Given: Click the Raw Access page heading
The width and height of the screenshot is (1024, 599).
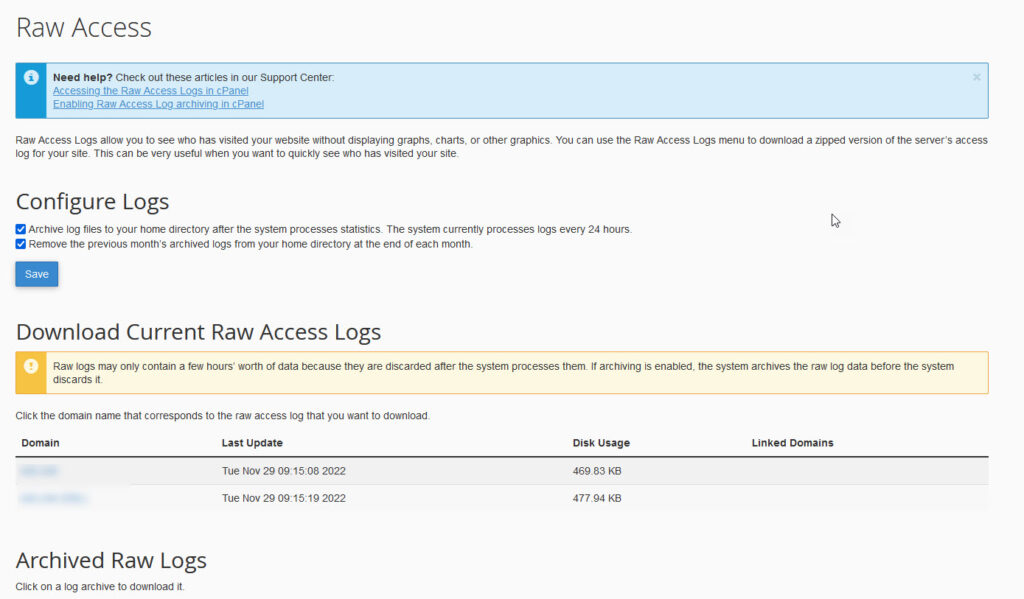Looking at the screenshot, I should tap(83, 28).
